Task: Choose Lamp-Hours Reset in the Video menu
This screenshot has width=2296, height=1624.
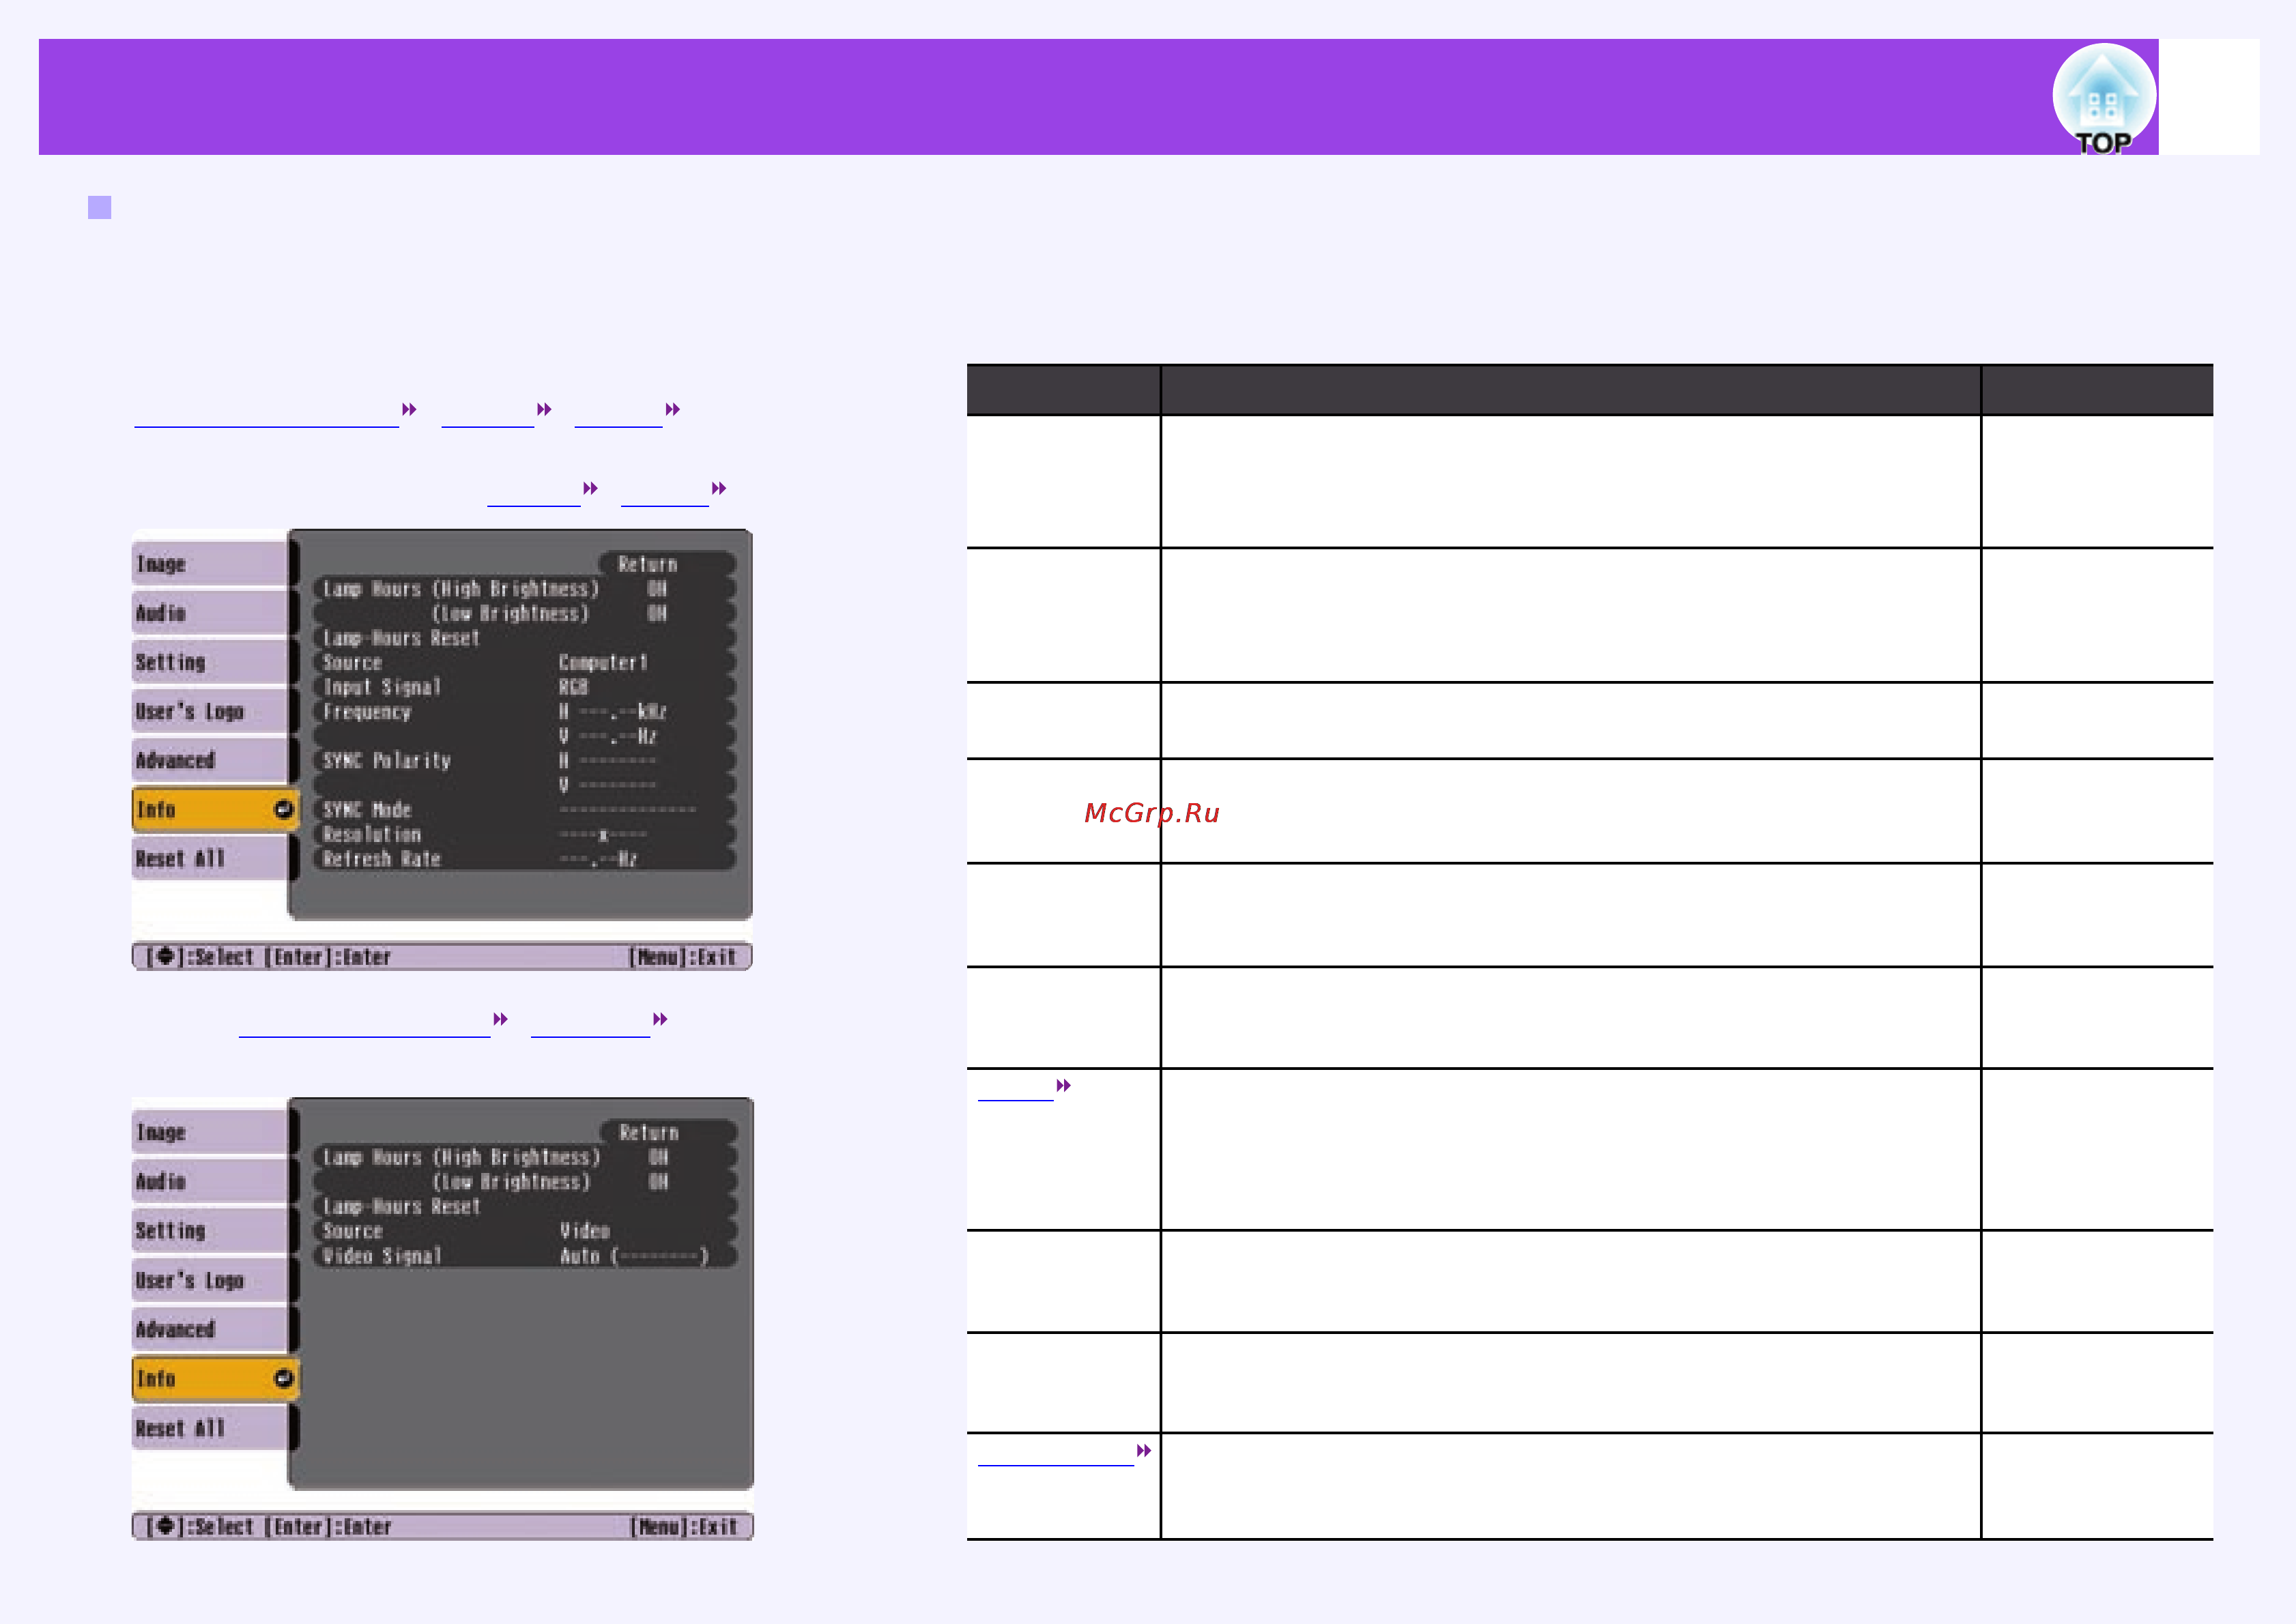Action: 526,1207
